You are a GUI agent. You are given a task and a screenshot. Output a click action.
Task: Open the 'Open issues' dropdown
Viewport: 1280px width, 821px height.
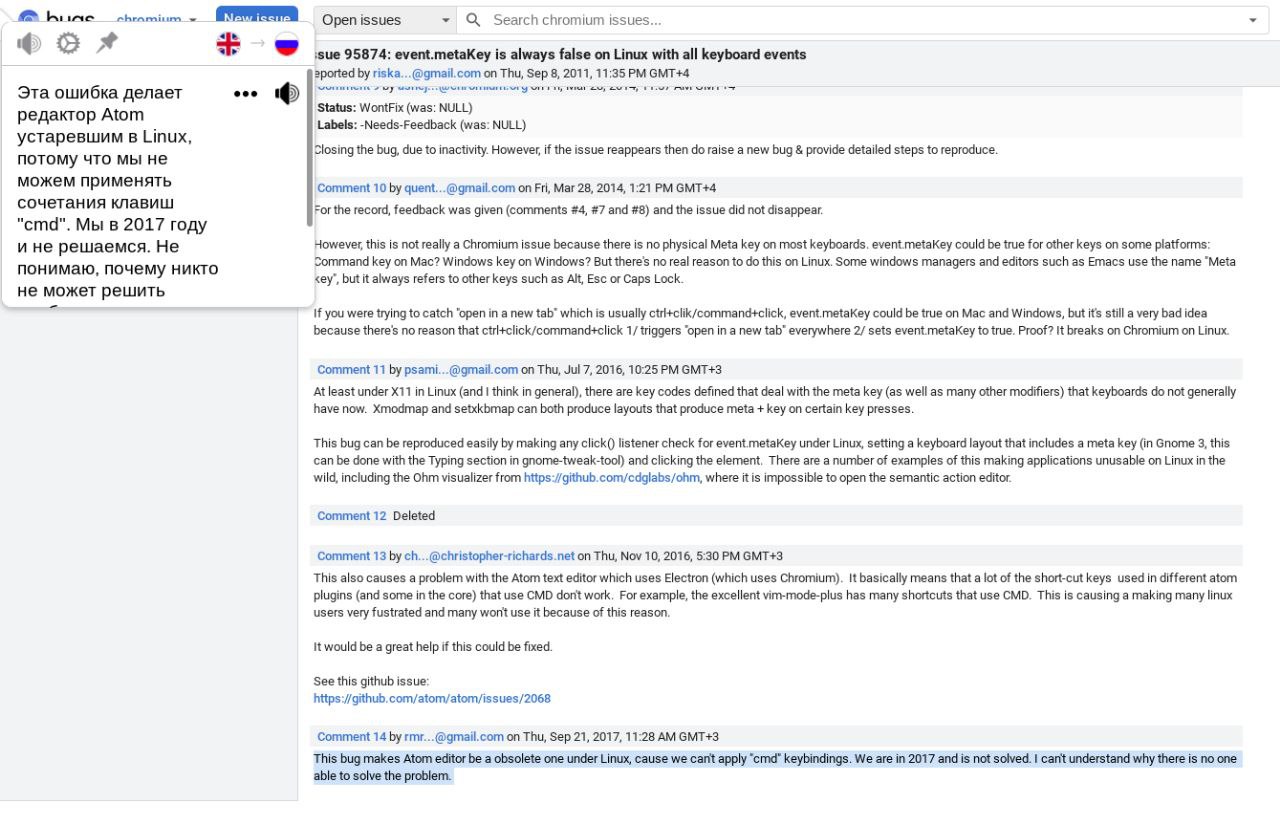point(385,20)
